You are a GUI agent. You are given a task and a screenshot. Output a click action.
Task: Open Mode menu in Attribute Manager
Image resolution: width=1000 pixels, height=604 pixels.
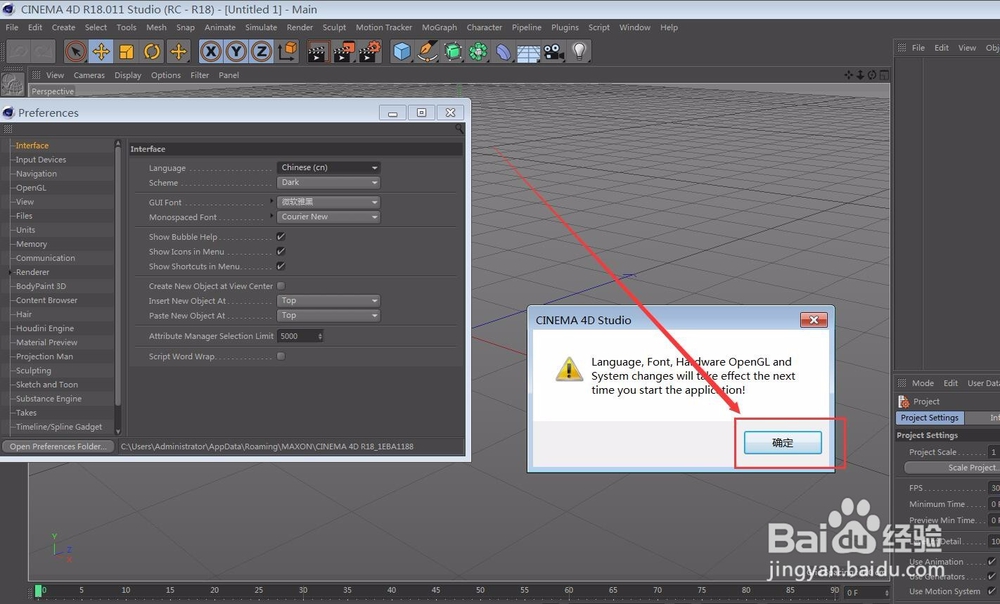point(922,383)
